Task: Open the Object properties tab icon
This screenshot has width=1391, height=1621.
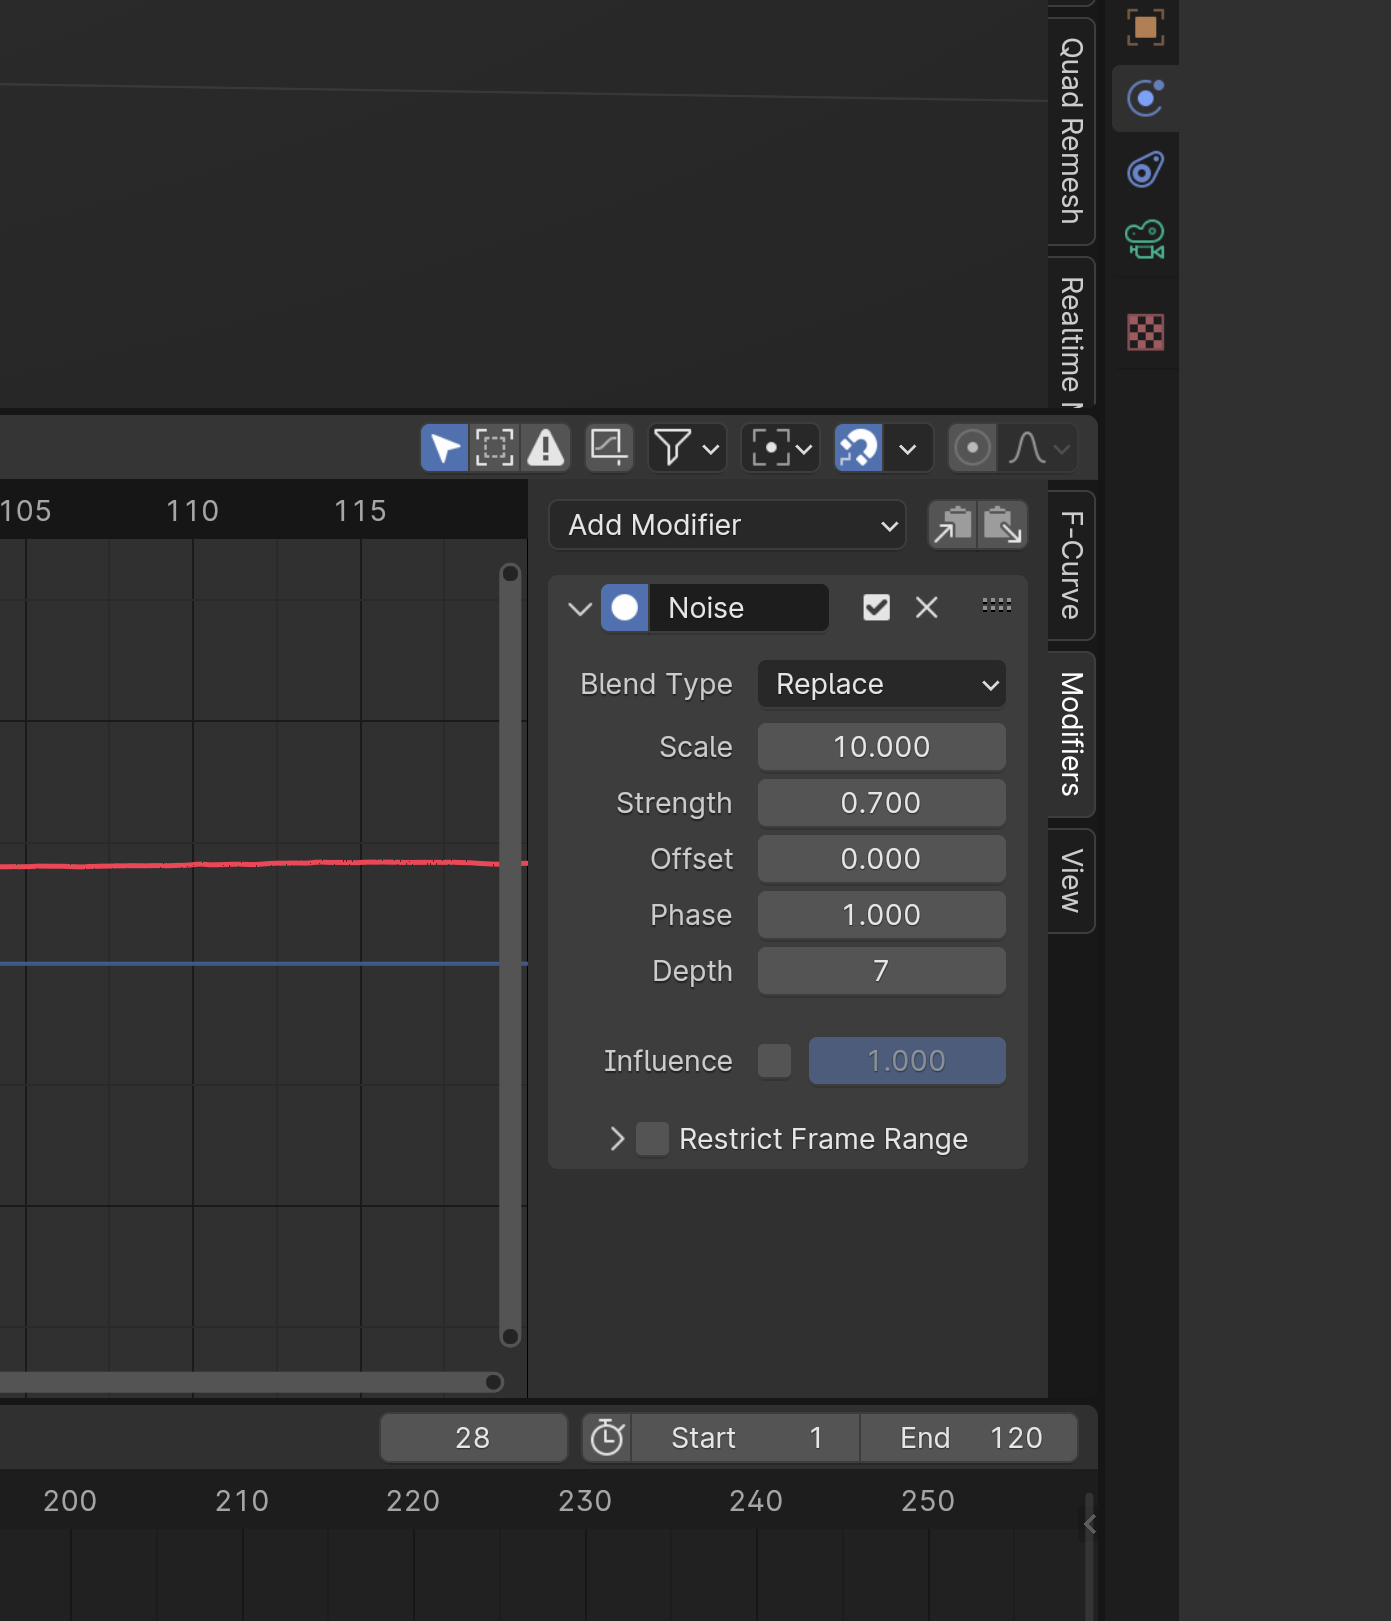Action: [1146, 27]
